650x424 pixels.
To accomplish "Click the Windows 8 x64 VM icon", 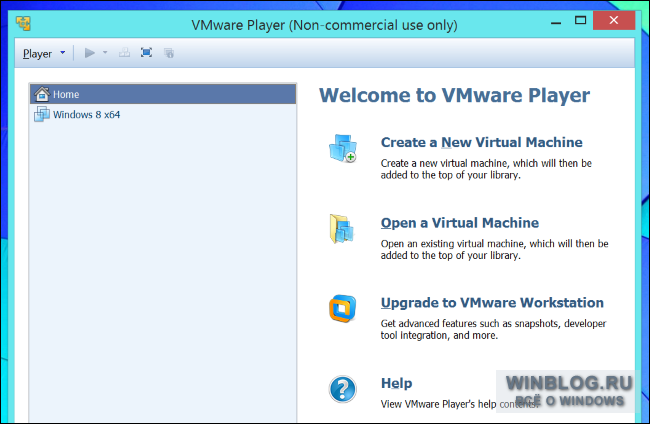I will (x=42, y=114).
